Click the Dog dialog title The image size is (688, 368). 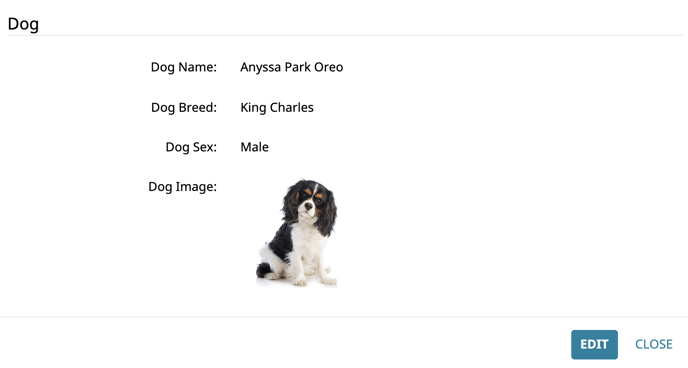23,24
